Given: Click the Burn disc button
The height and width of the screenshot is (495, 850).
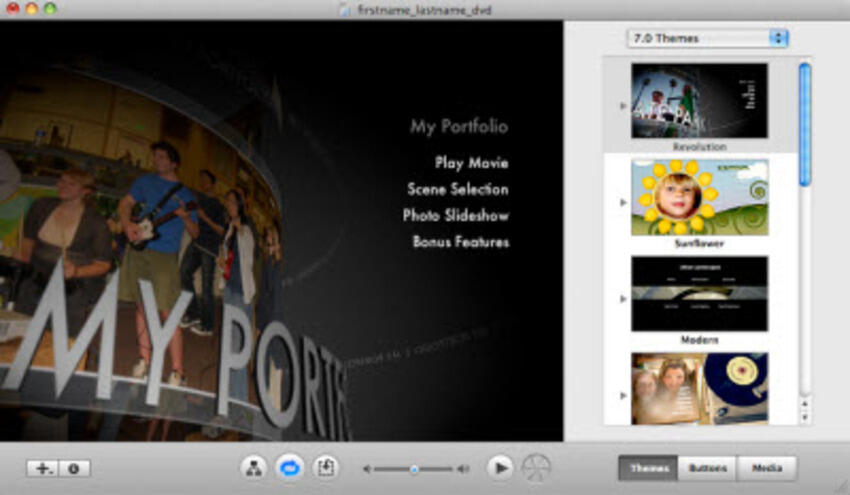Looking at the screenshot, I should click(536, 468).
